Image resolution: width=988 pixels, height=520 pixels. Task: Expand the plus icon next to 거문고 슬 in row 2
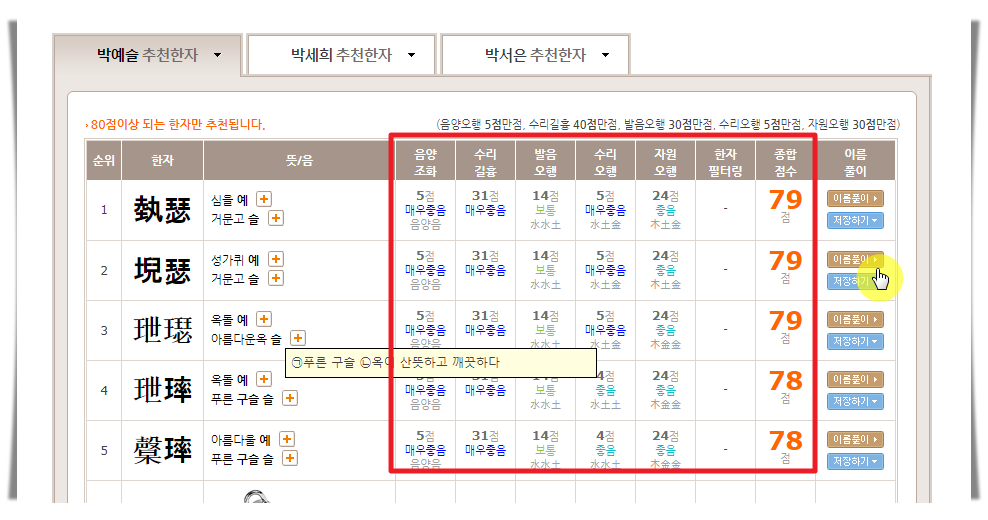point(275,278)
